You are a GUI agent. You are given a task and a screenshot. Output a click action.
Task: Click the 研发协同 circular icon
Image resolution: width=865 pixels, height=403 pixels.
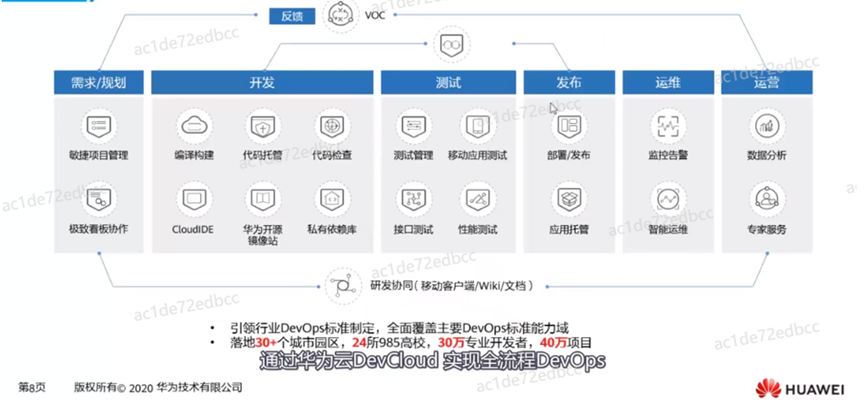point(343,286)
